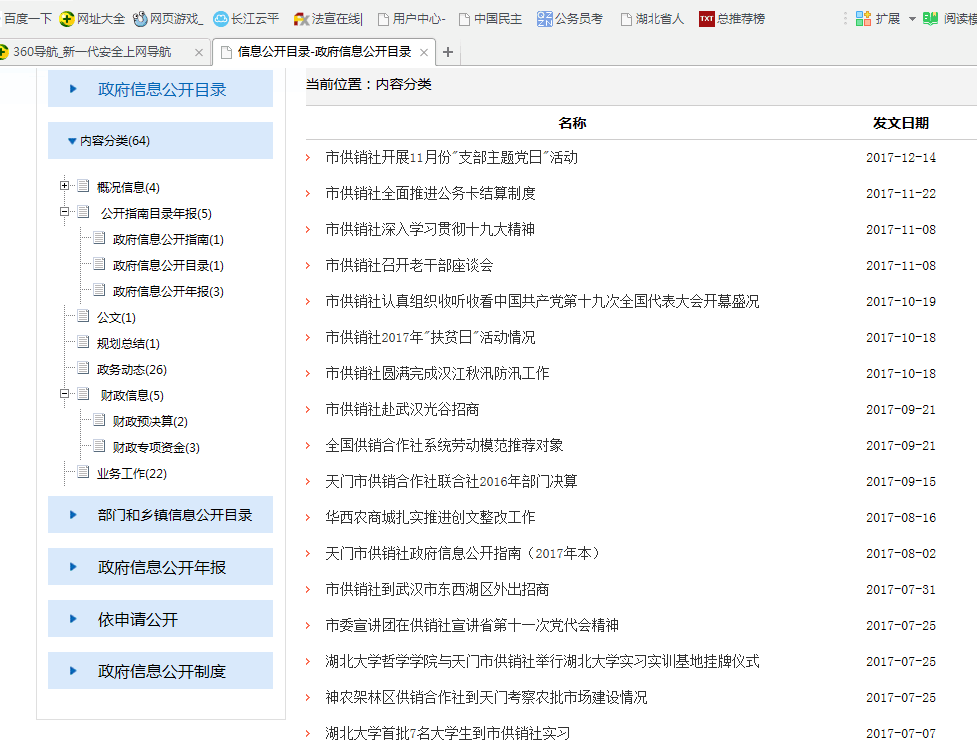Open a new browser tab
This screenshot has width=977, height=753.
[447, 52]
